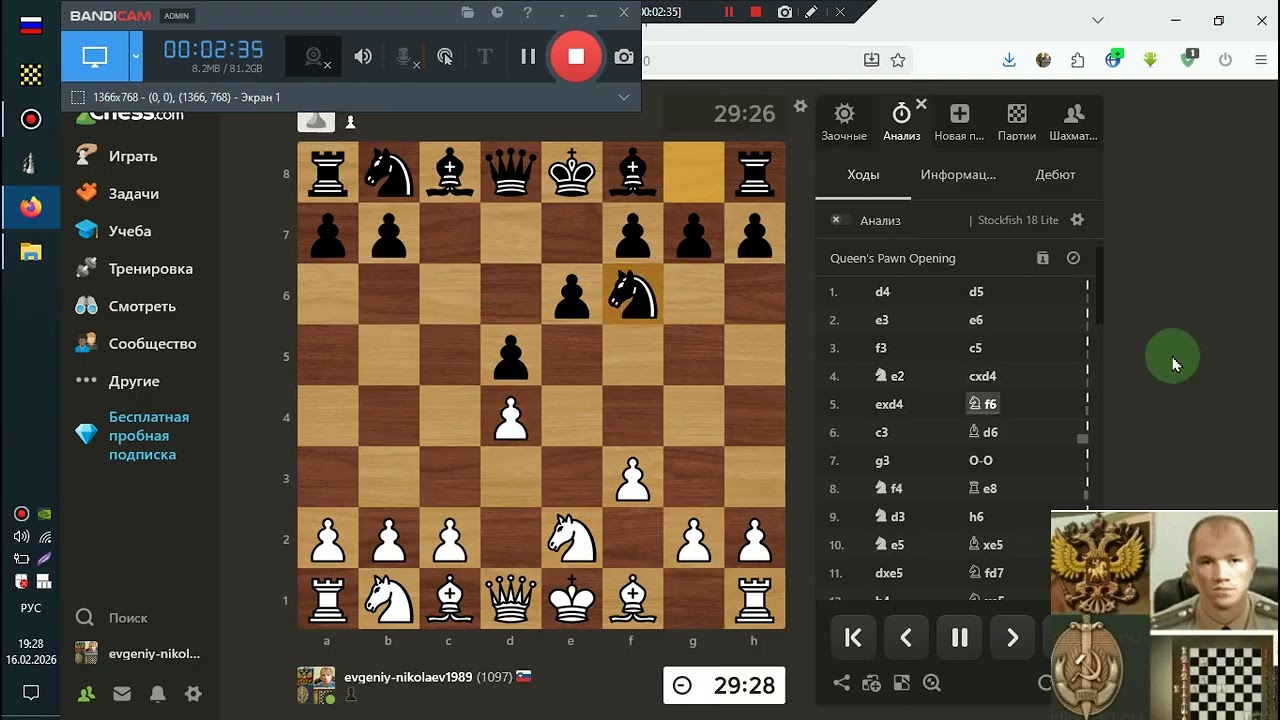This screenshot has width=1280, height=720.
Task: Toggle Bandicam text overlay T
Action: 485,57
